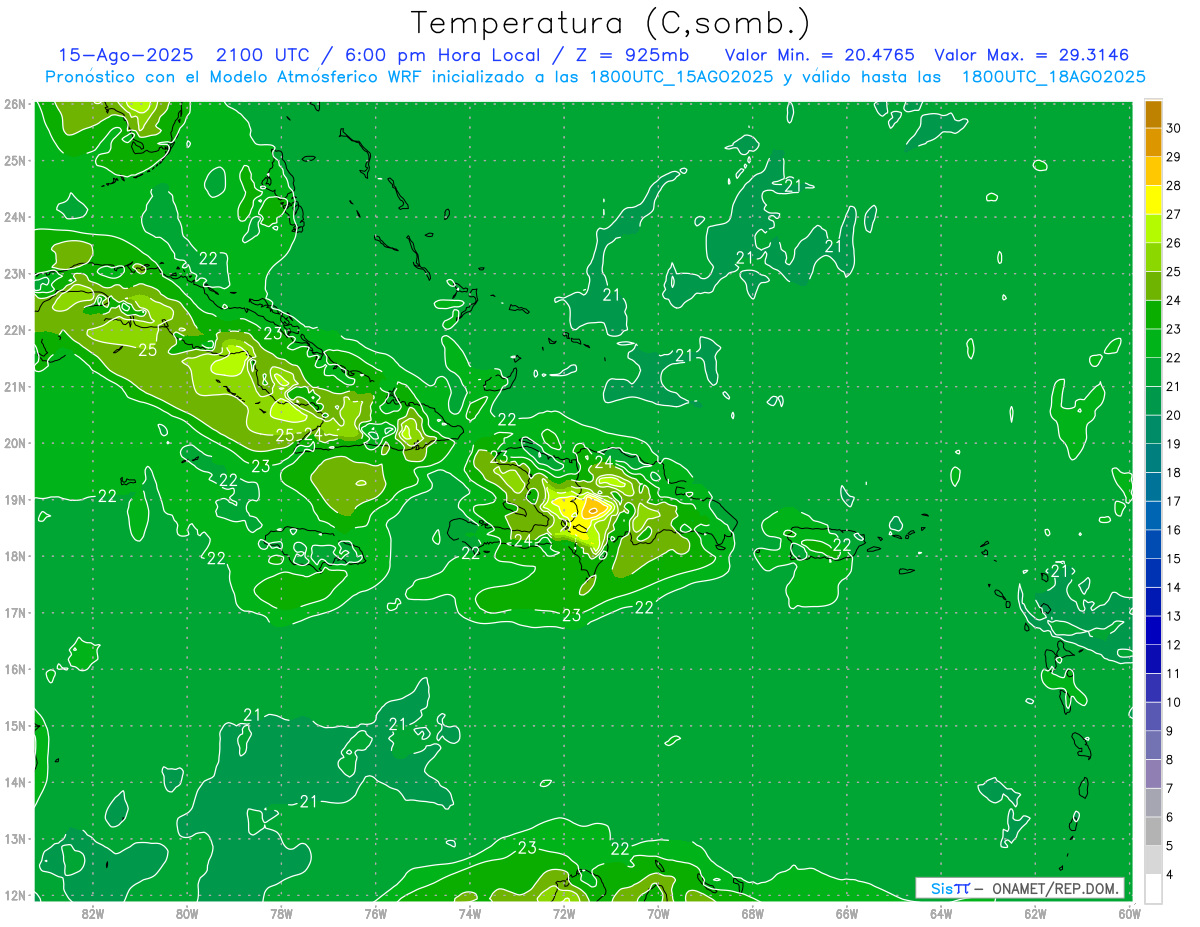Click the '70W' longitude label
The image size is (1200, 927).
click(x=658, y=912)
